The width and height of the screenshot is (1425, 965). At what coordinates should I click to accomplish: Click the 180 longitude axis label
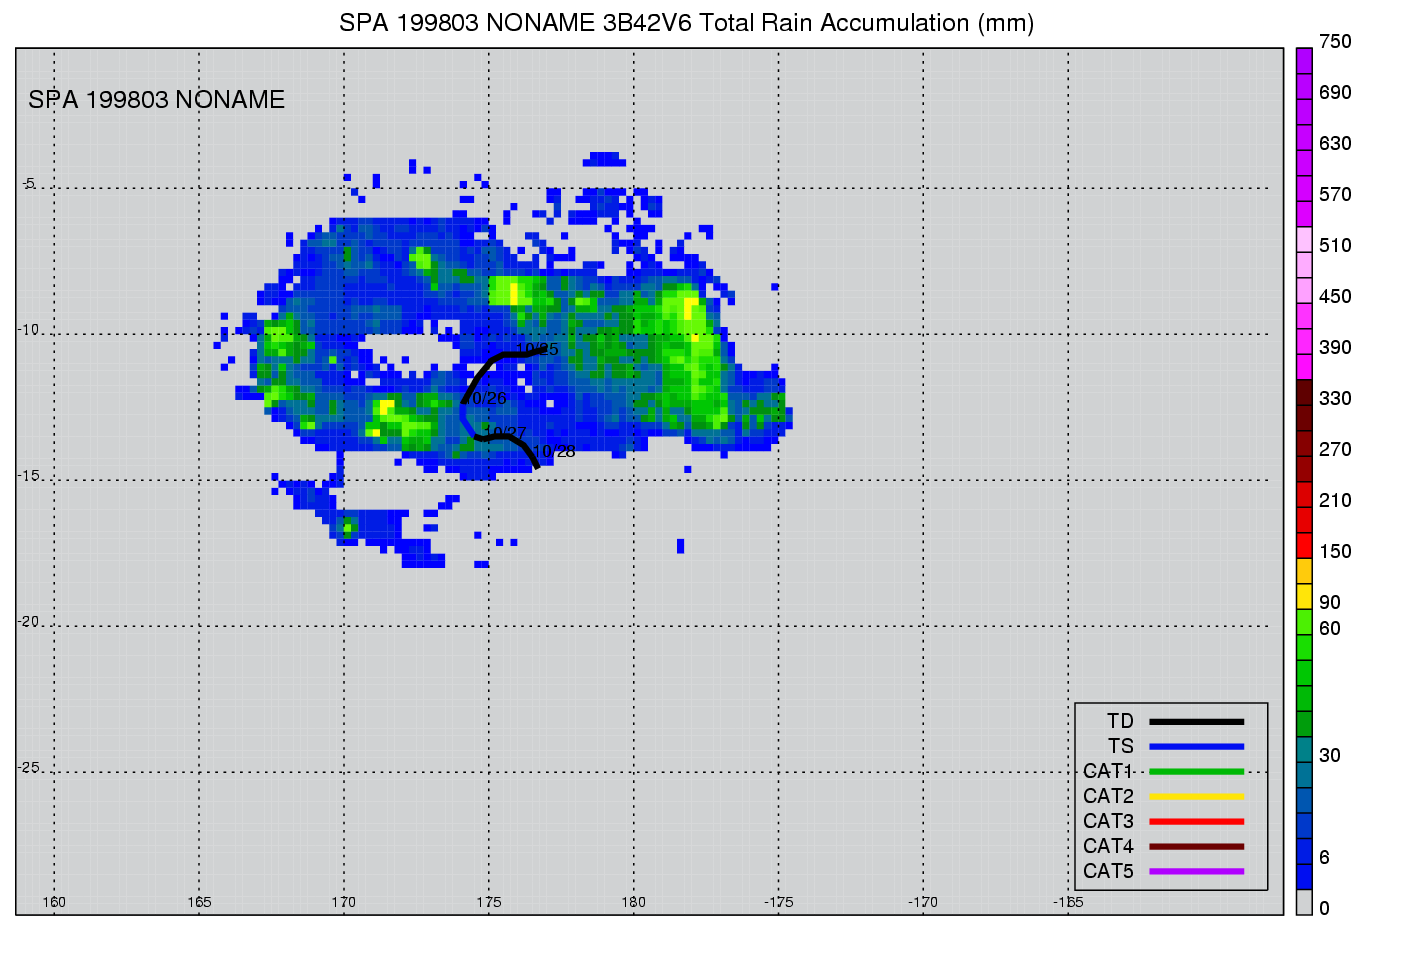(633, 902)
